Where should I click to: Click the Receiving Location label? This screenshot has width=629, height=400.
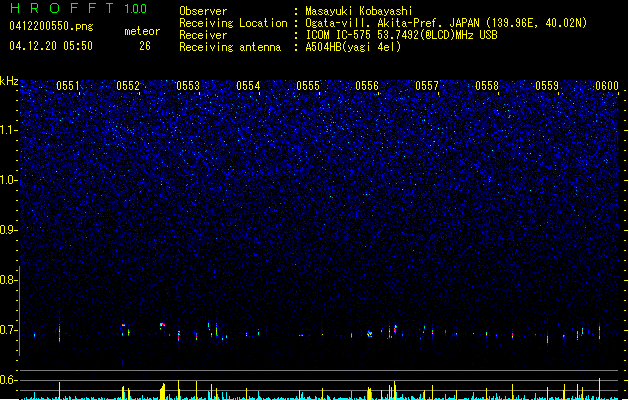(x=233, y=23)
